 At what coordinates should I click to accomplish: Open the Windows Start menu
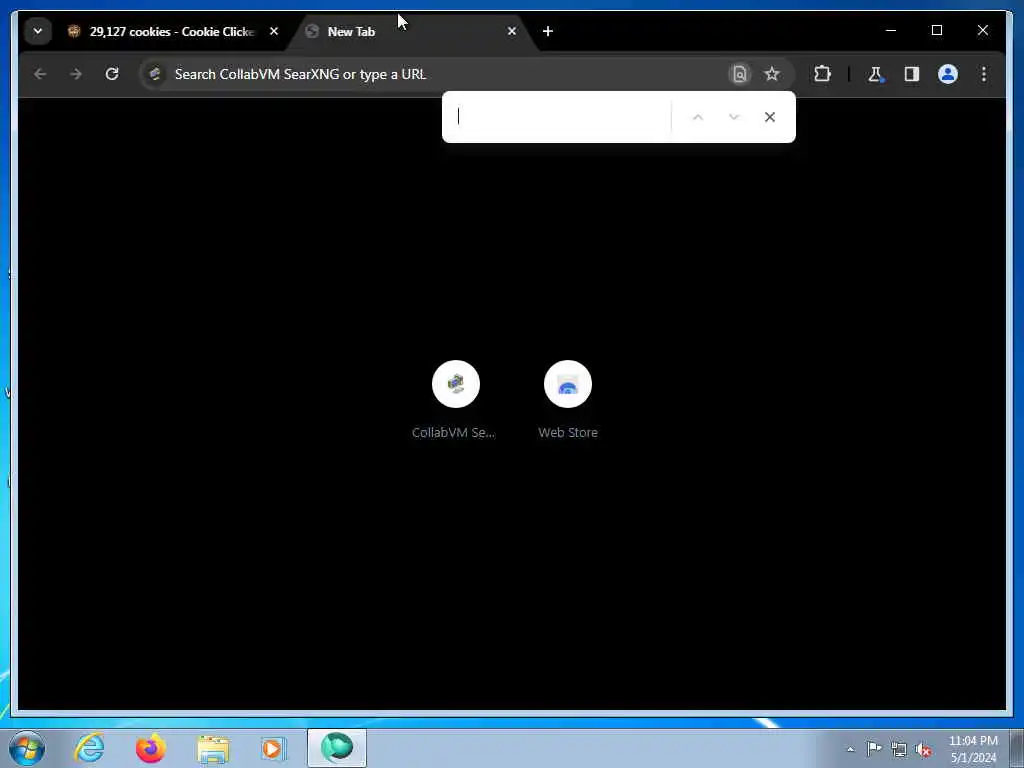coord(27,748)
